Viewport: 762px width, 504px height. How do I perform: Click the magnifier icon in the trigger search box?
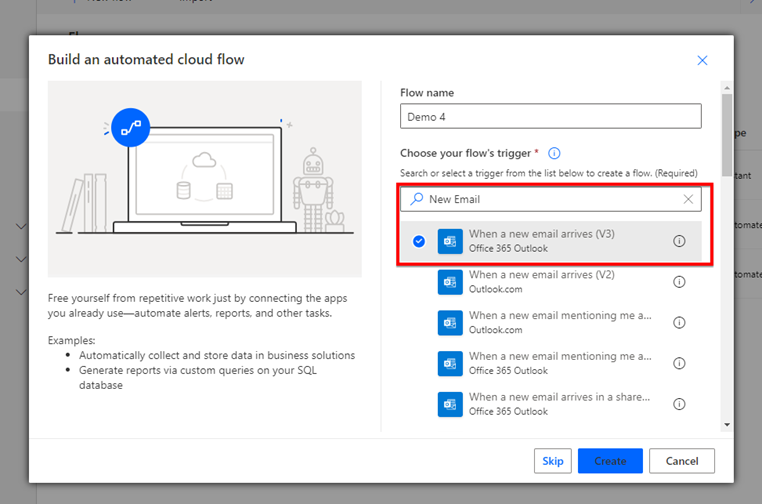point(416,199)
